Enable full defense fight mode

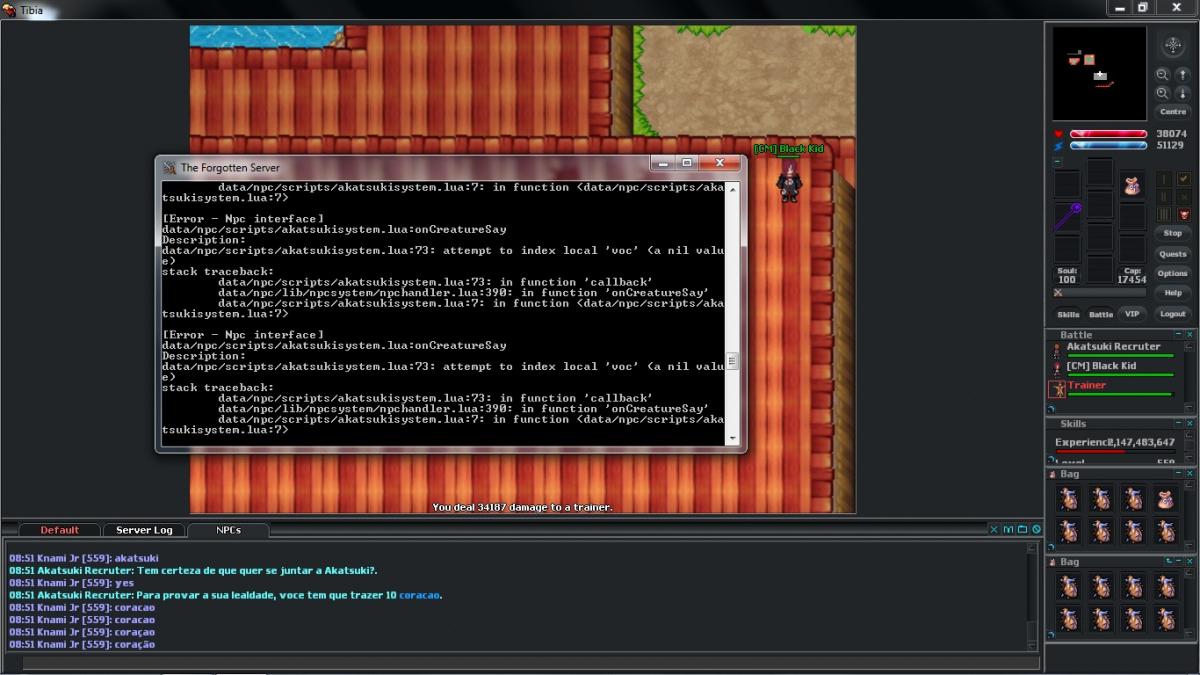point(1162,215)
